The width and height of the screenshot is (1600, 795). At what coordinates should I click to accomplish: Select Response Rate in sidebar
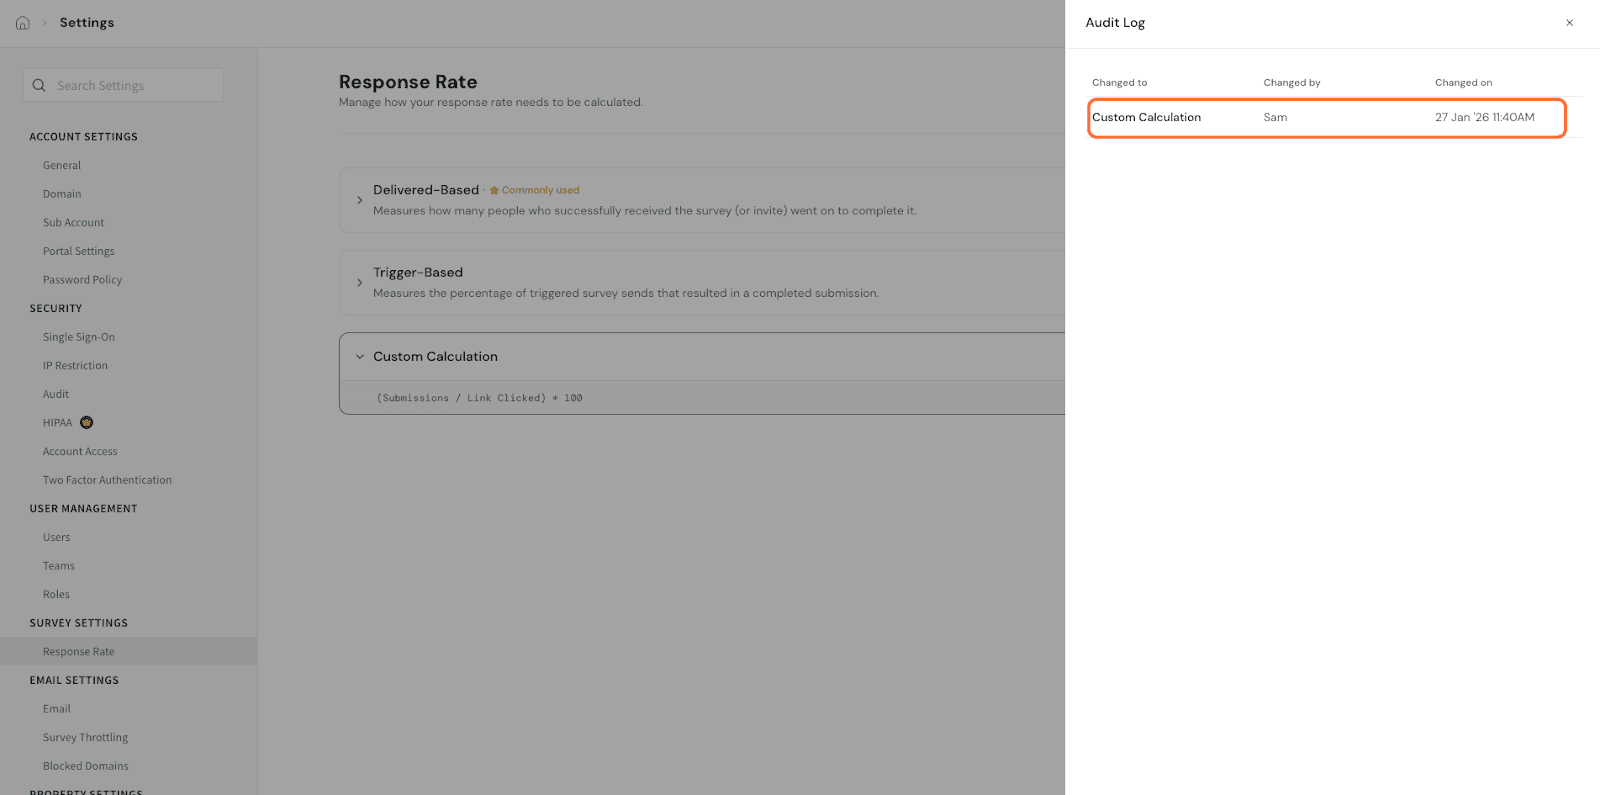pyautogui.click(x=79, y=652)
